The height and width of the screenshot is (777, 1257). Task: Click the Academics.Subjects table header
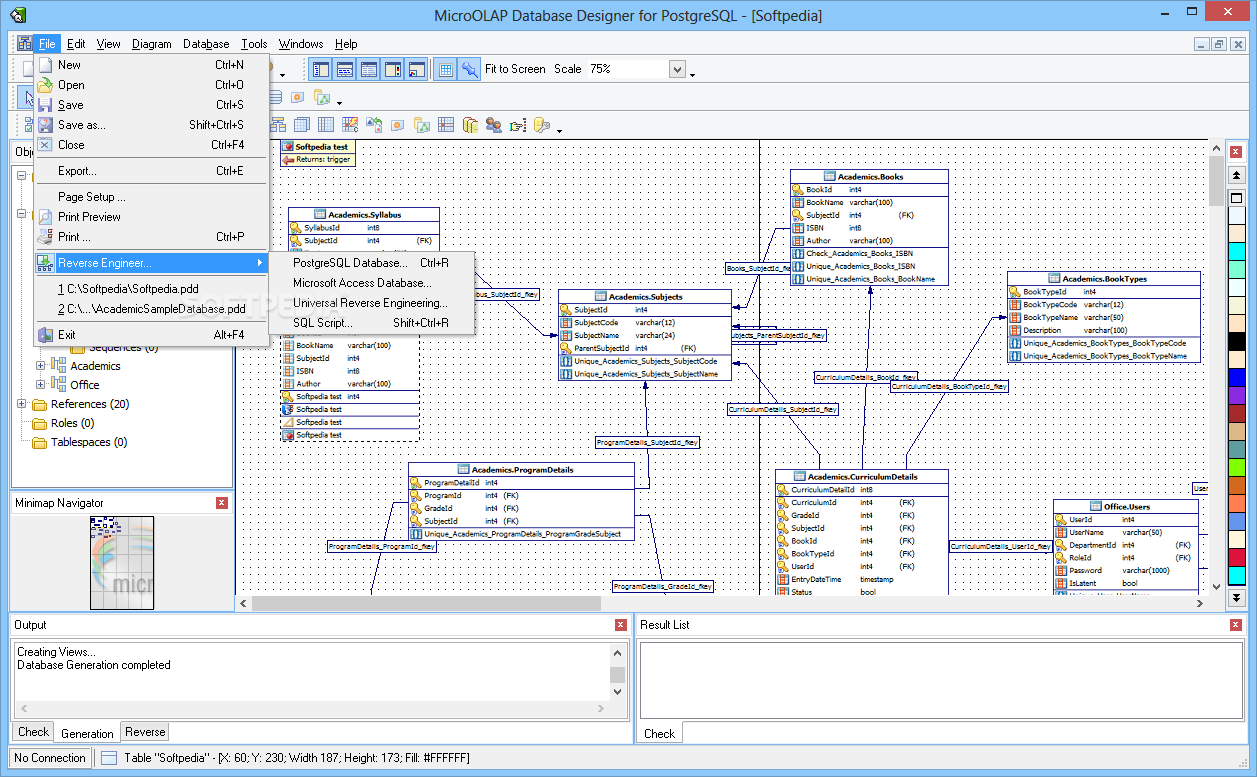coord(645,297)
